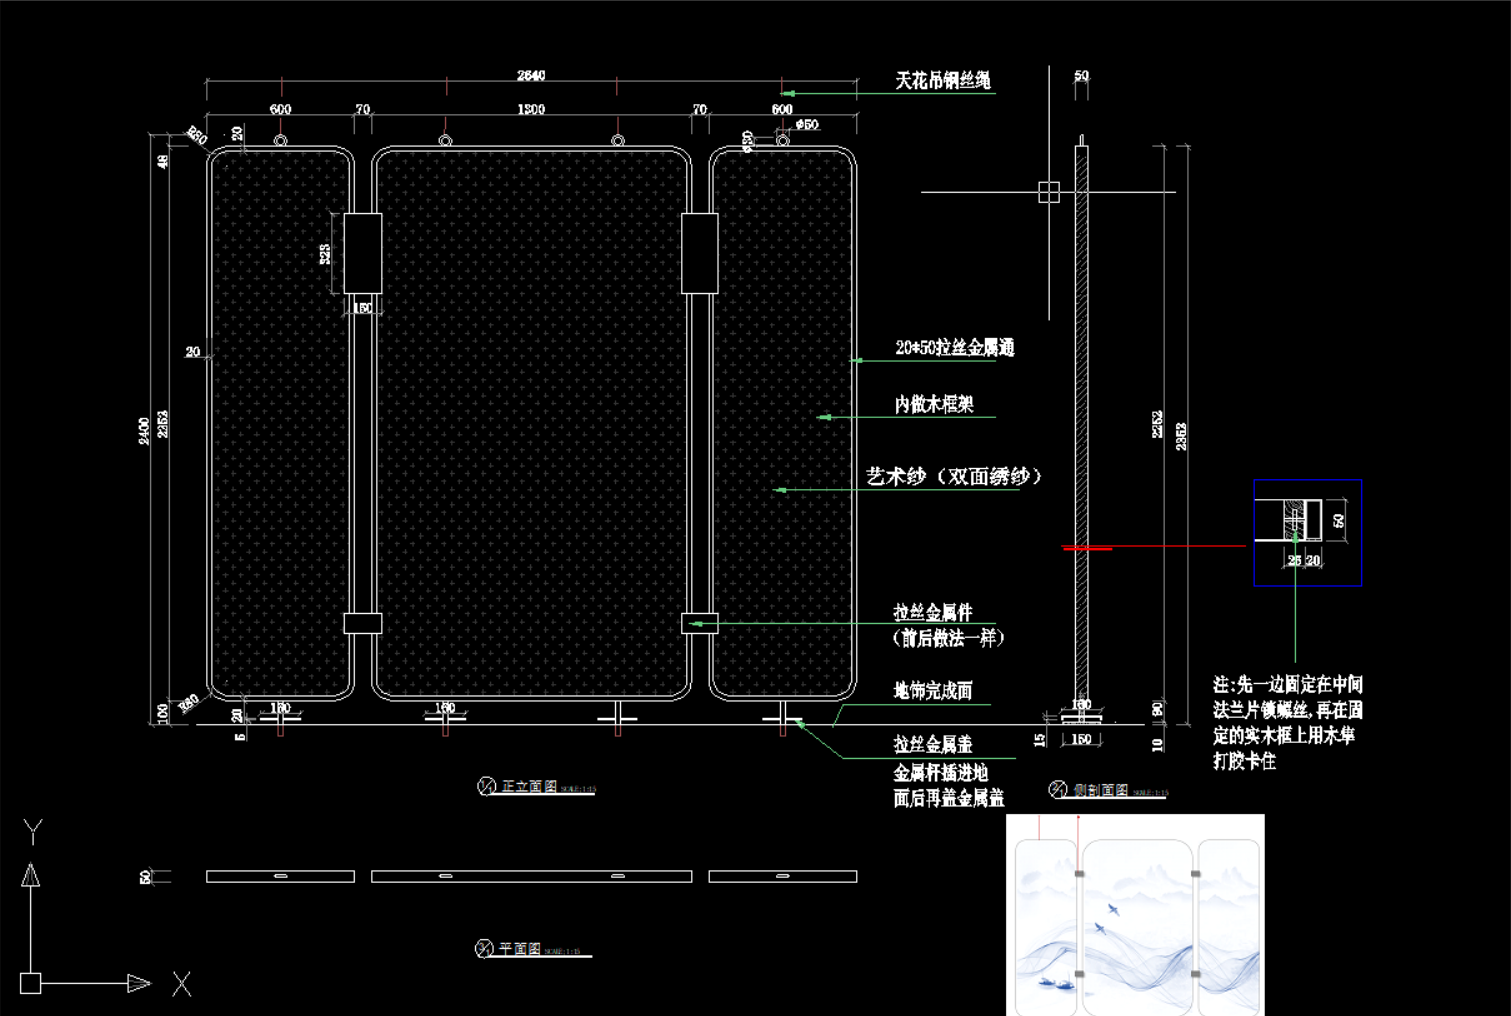The image size is (1511, 1016).
Task: Select the Y axis arrow of UCS icon
Action: tap(31, 875)
